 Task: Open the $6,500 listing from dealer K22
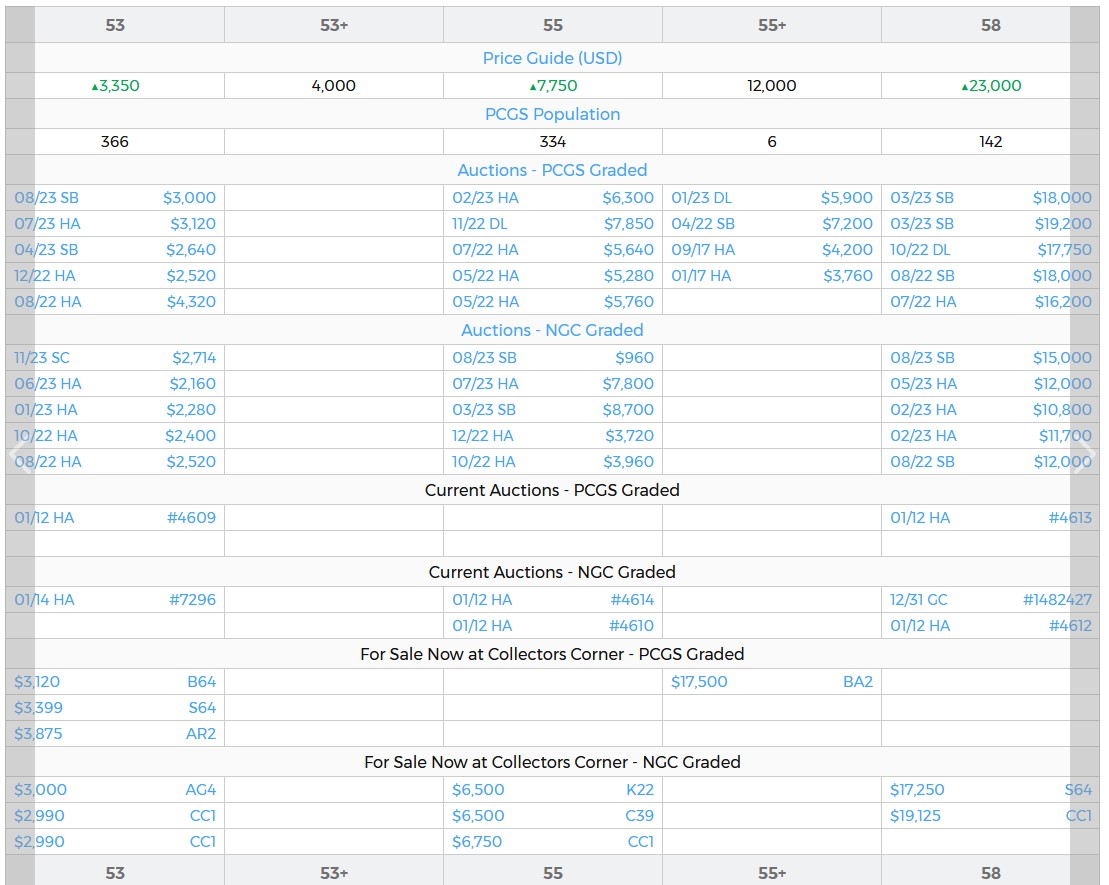(x=553, y=789)
